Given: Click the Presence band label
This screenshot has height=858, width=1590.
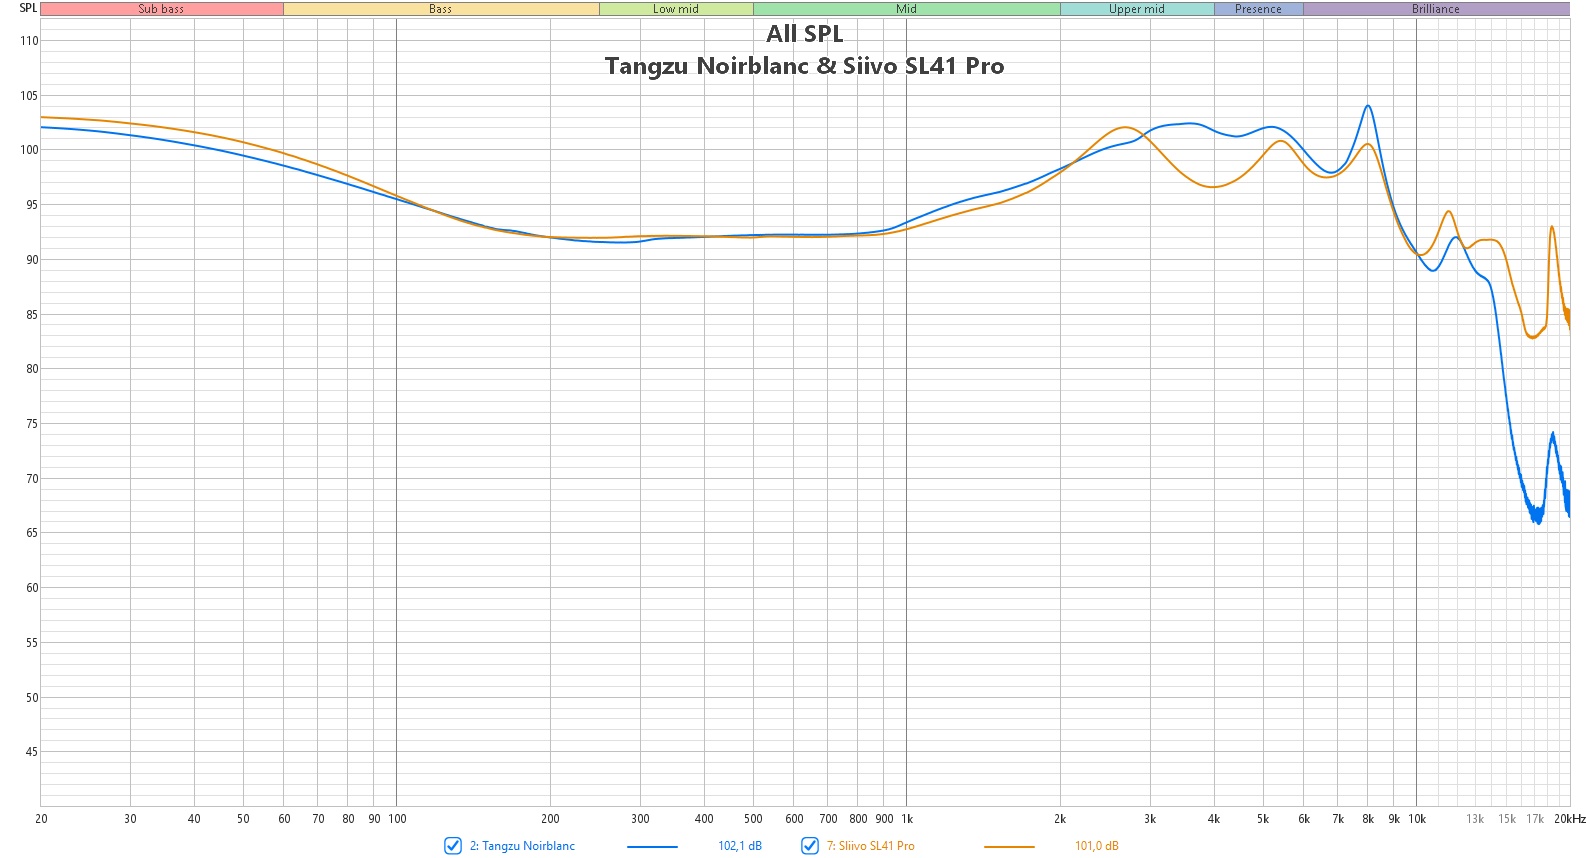Looking at the screenshot, I should [1258, 9].
